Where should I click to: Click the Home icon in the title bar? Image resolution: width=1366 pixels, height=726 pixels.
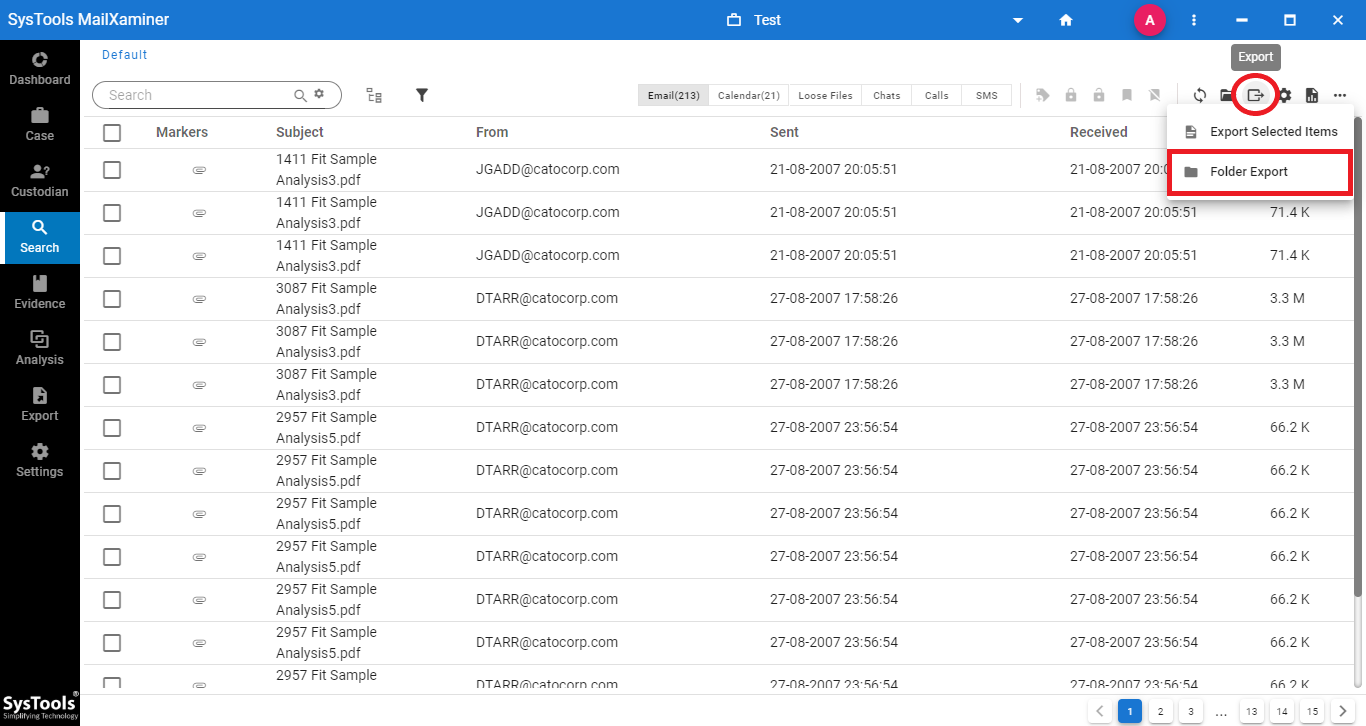1066,20
